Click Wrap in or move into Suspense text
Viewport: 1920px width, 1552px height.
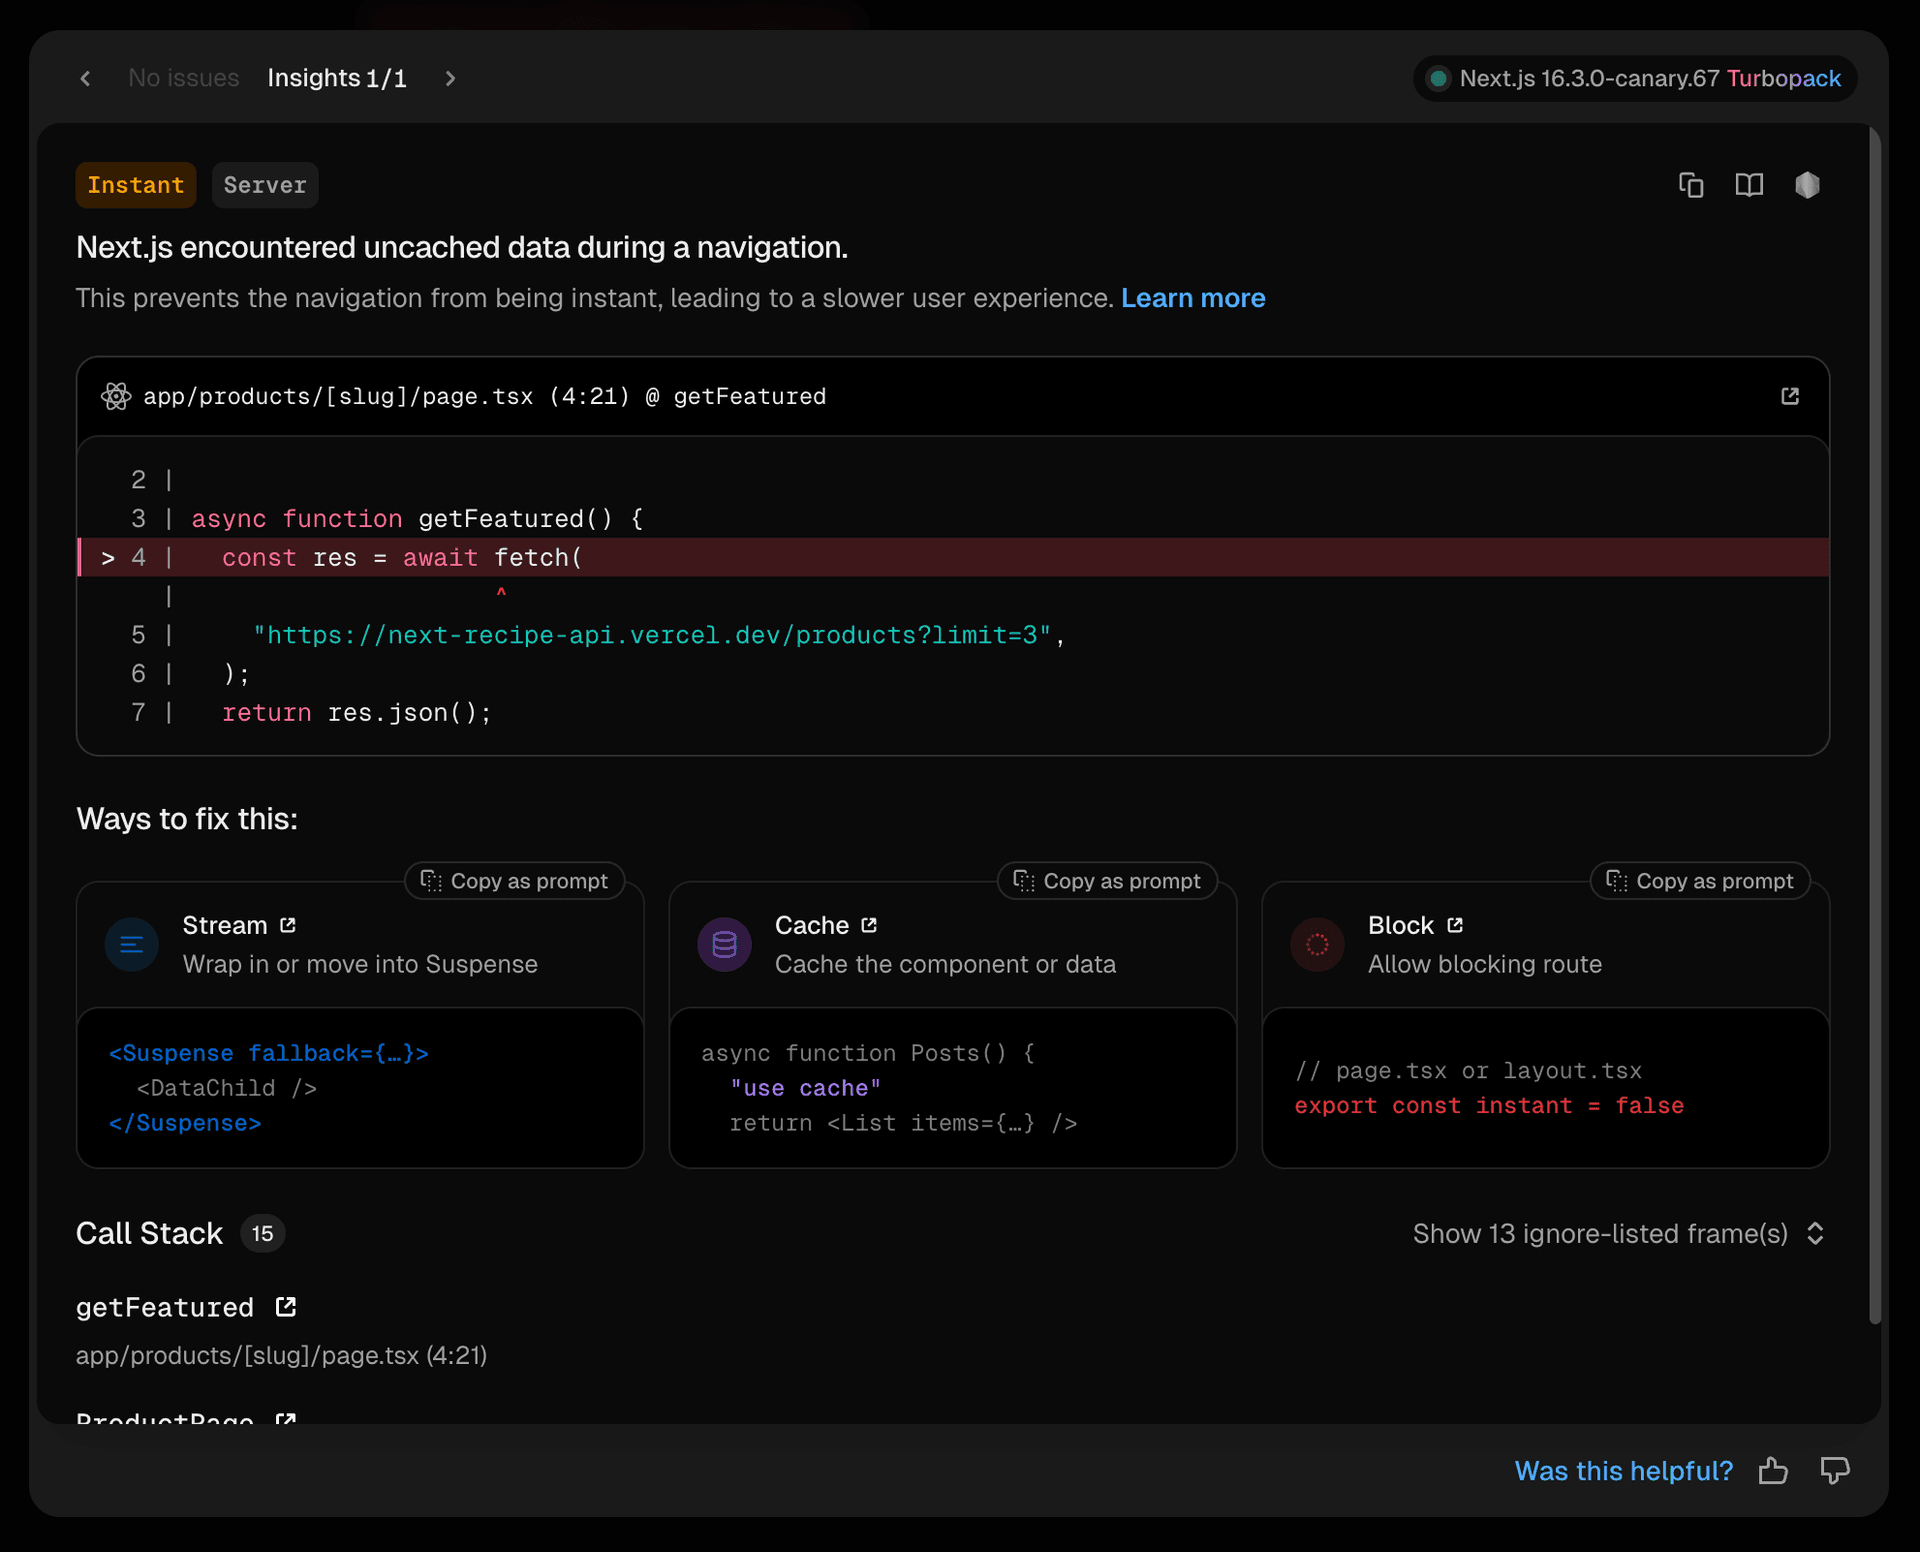(x=360, y=964)
